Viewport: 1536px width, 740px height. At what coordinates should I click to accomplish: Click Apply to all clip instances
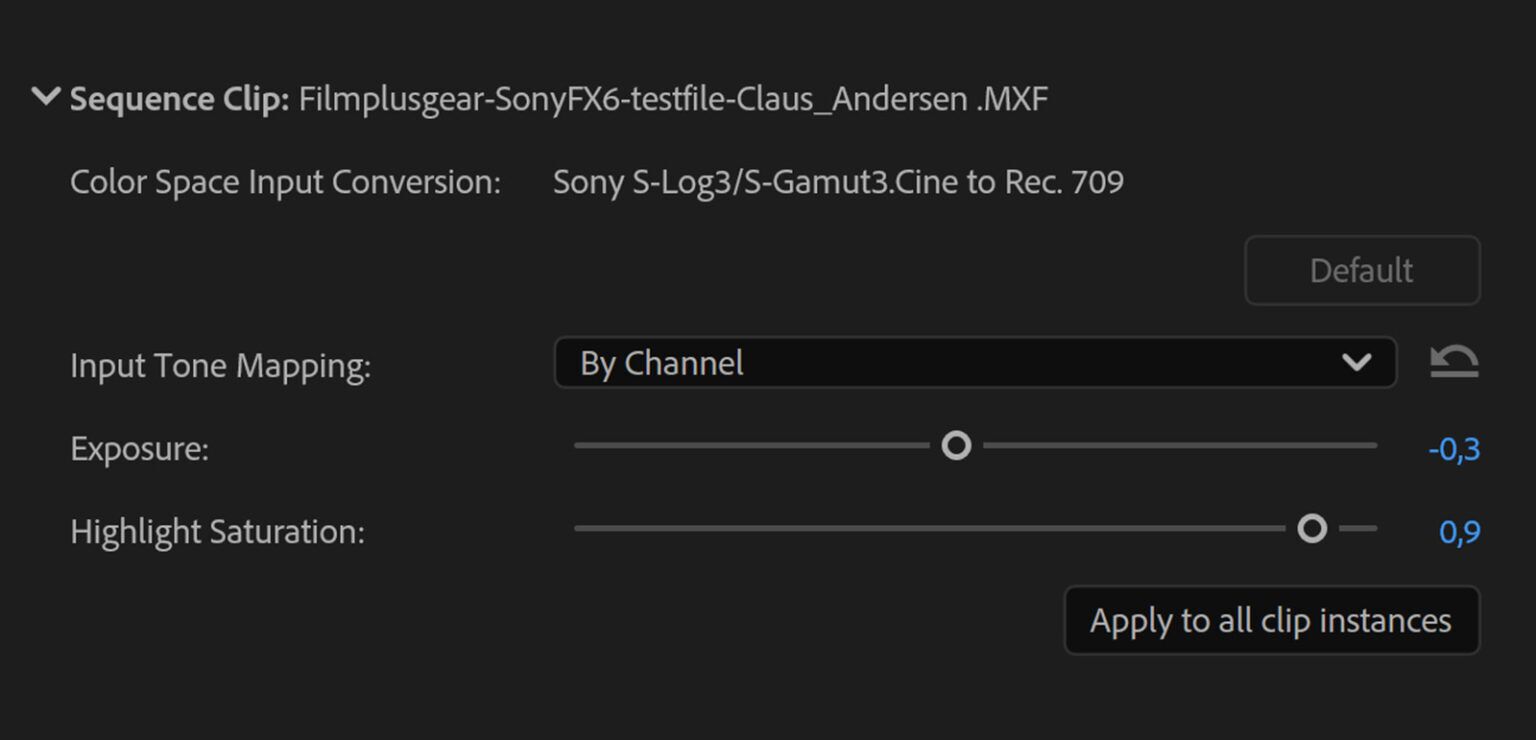tap(1271, 620)
